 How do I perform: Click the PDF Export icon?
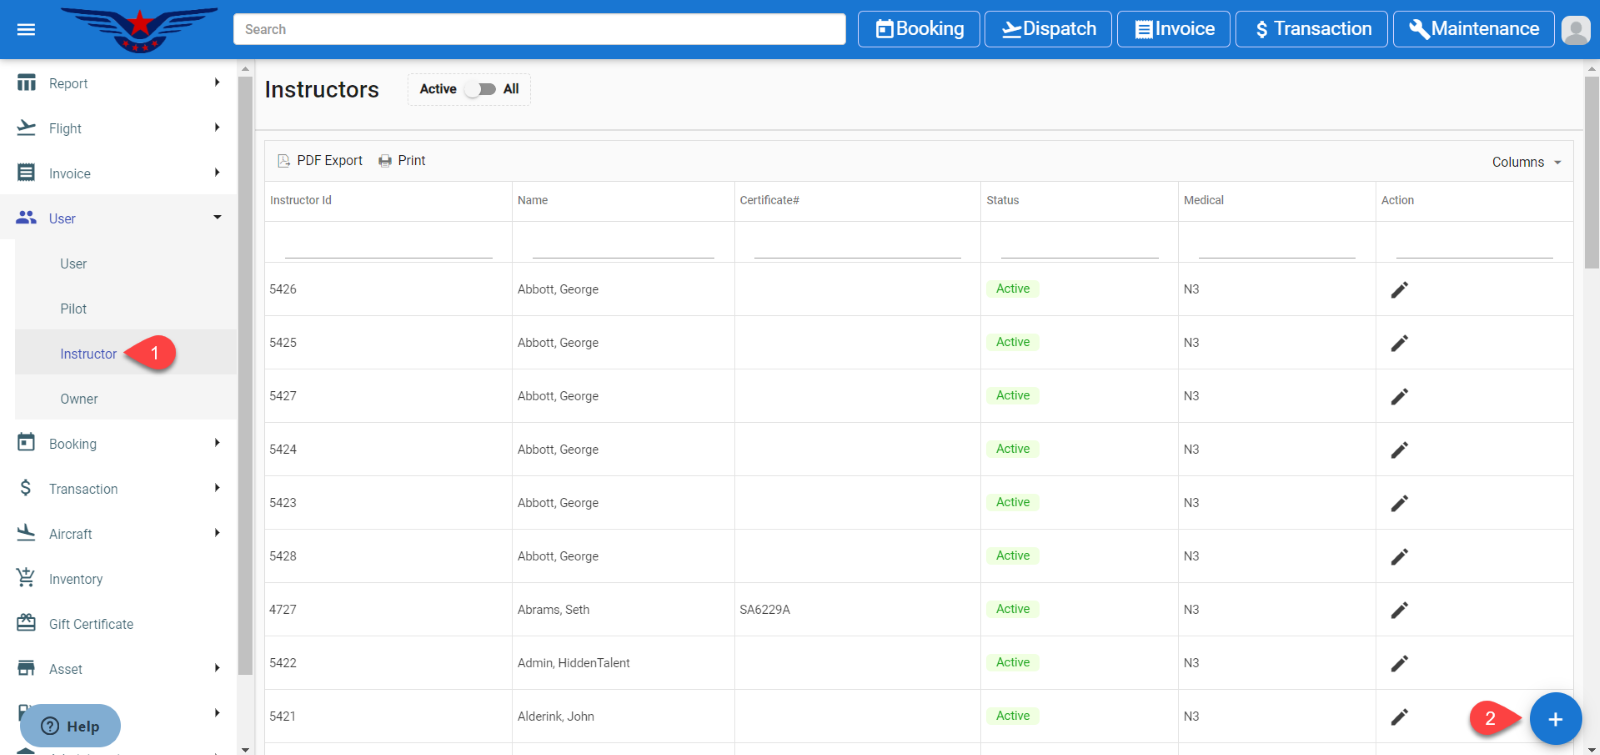(x=284, y=161)
